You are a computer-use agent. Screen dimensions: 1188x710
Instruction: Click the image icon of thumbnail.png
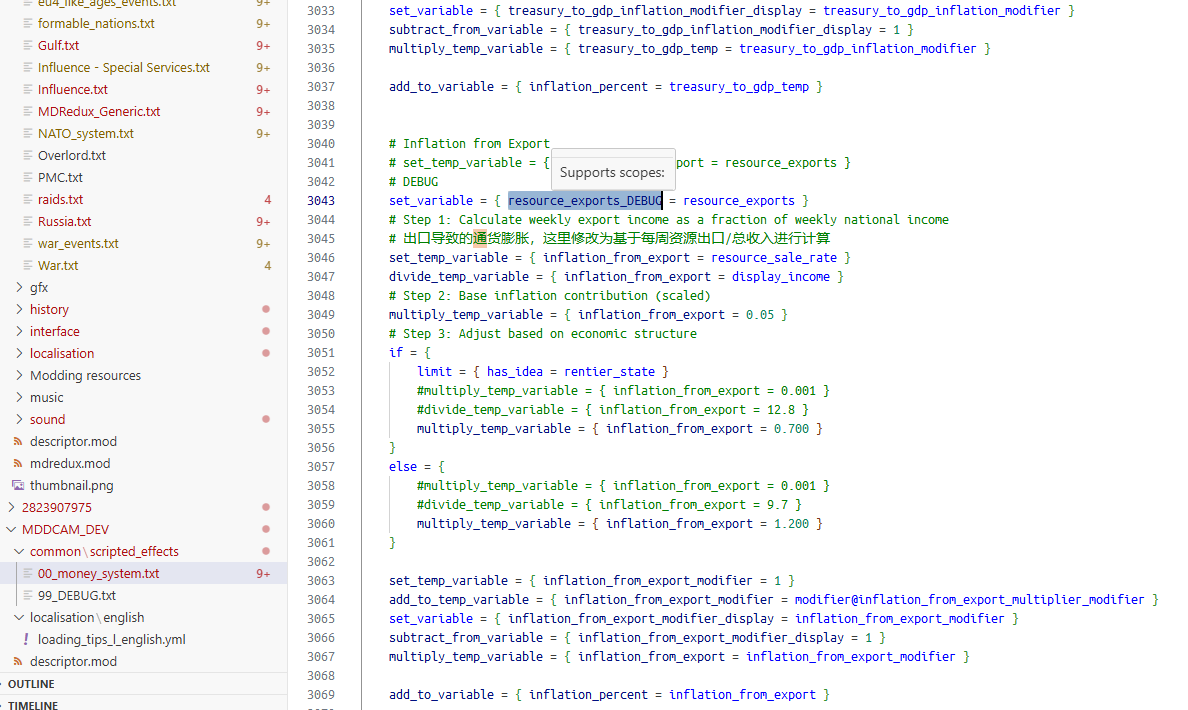[18, 486]
